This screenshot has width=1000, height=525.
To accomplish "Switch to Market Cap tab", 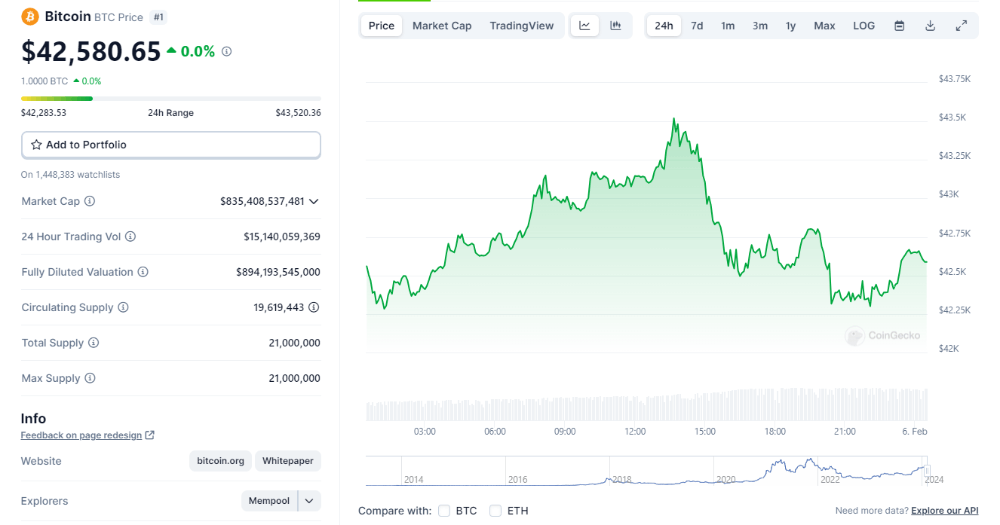I will click(441, 26).
